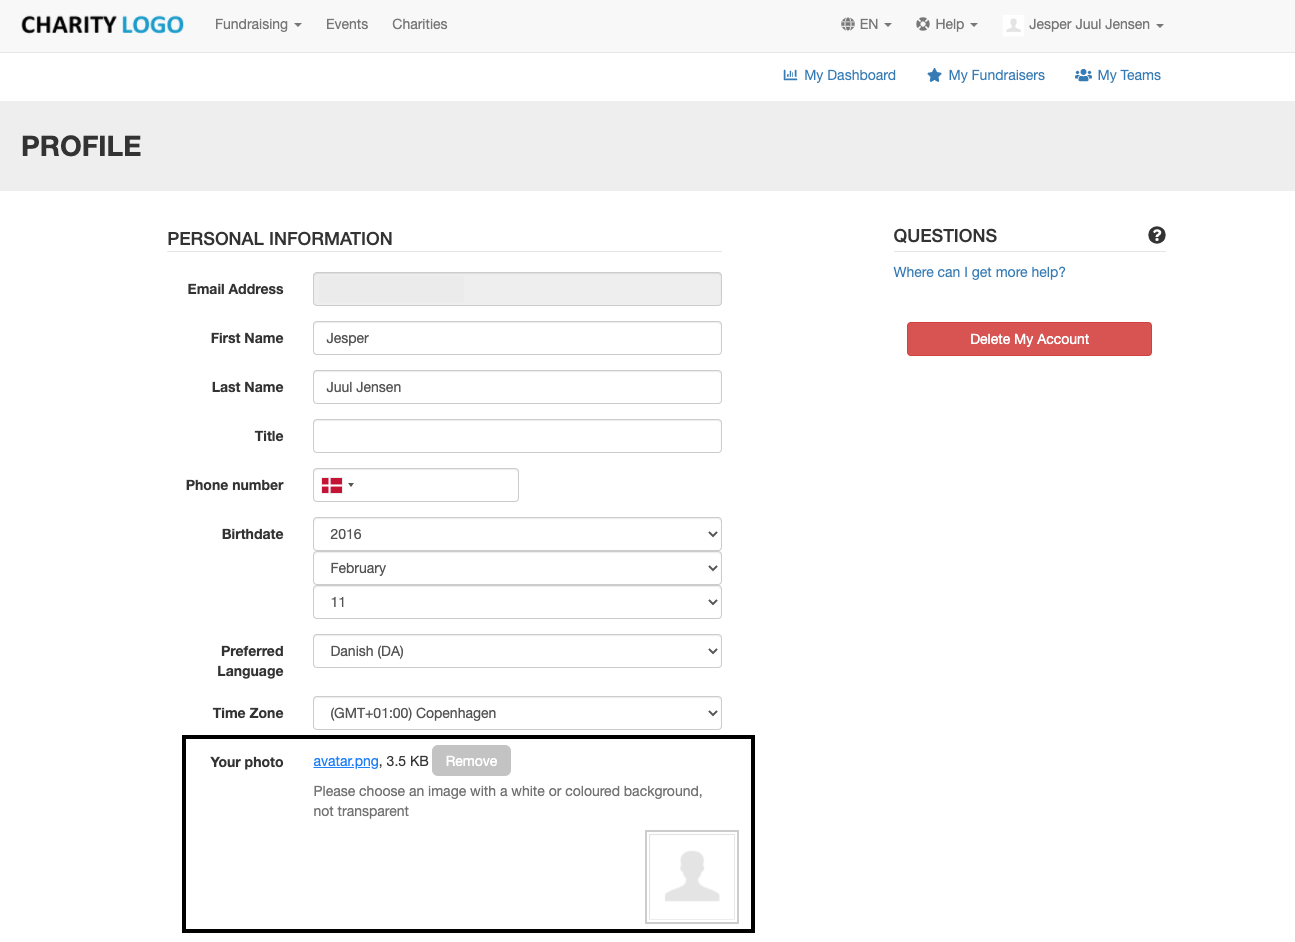The width and height of the screenshot is (1295, 942).
Task: Click the Questions help circle icon
Action: (x=1157, y=235)
